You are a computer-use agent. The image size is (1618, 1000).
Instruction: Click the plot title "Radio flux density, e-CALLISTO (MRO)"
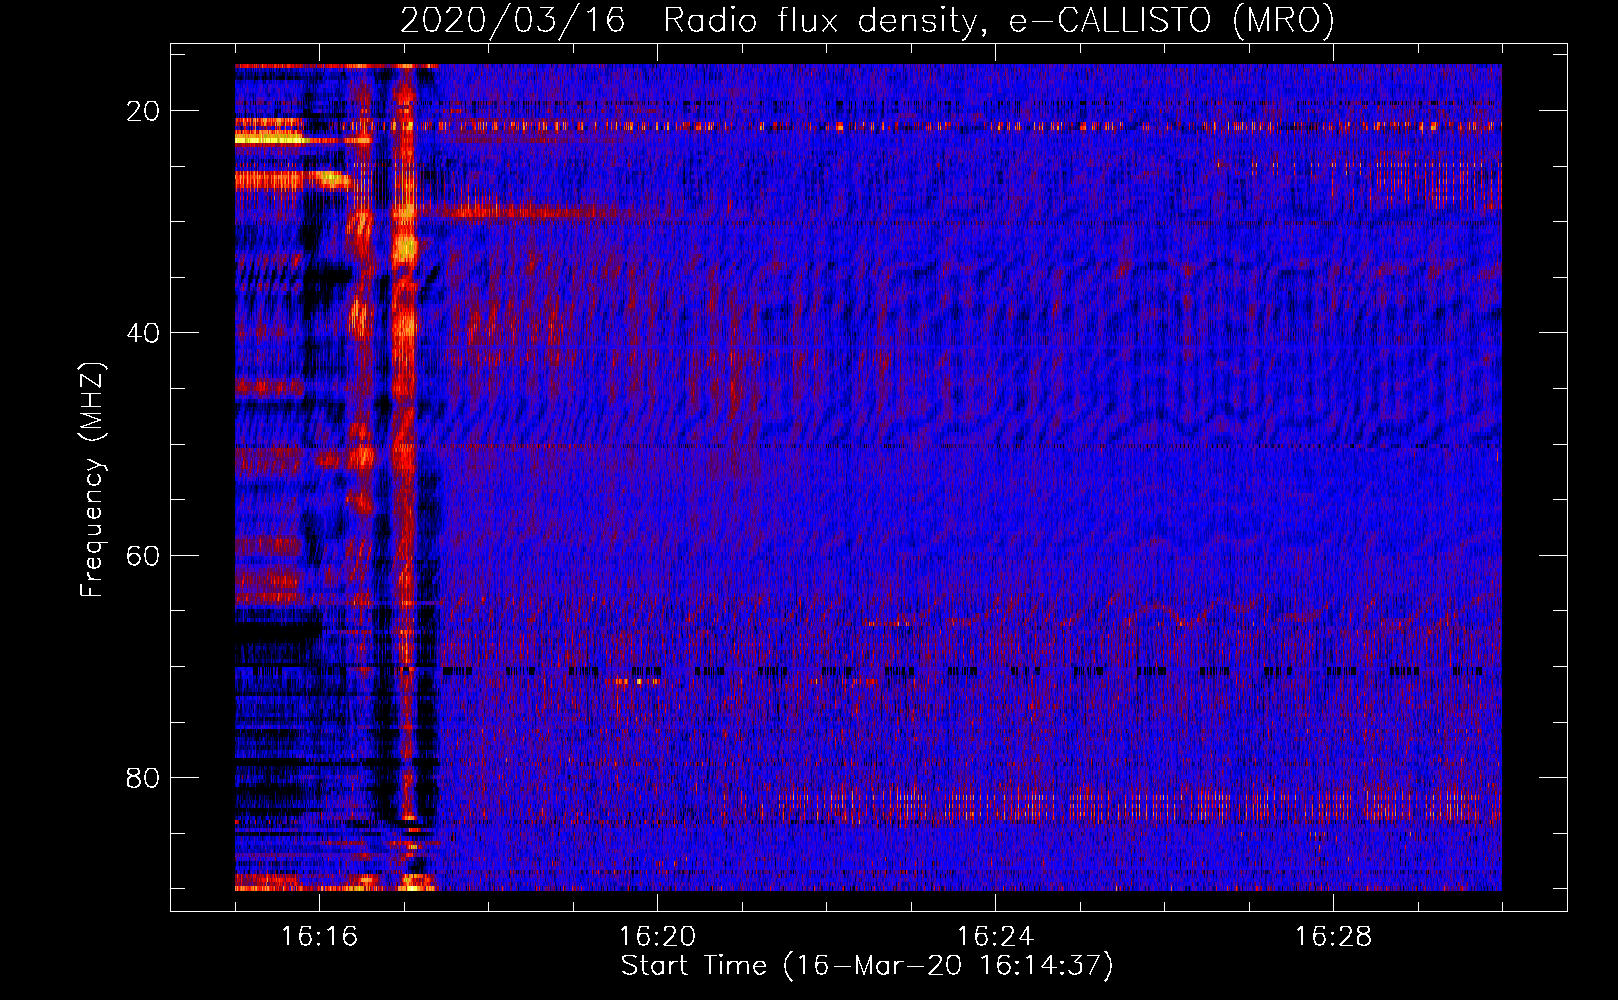coord(998,20)
